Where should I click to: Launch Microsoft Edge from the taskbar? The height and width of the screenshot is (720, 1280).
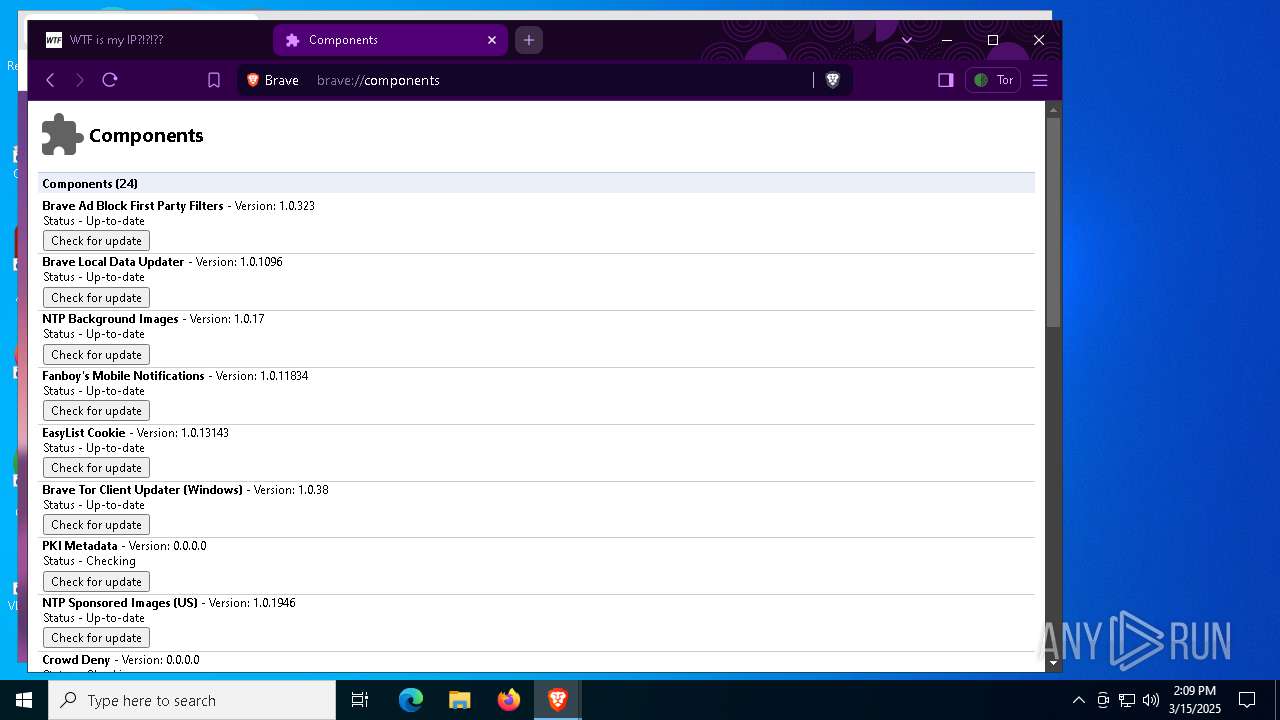click(411, 700)
